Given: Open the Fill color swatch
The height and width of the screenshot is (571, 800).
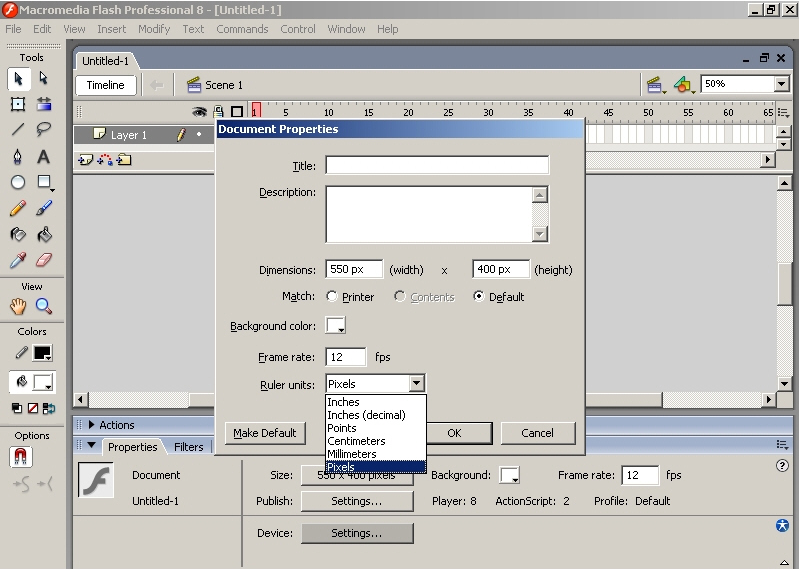Looking at the screenshot, I should (x=42, y=382).
